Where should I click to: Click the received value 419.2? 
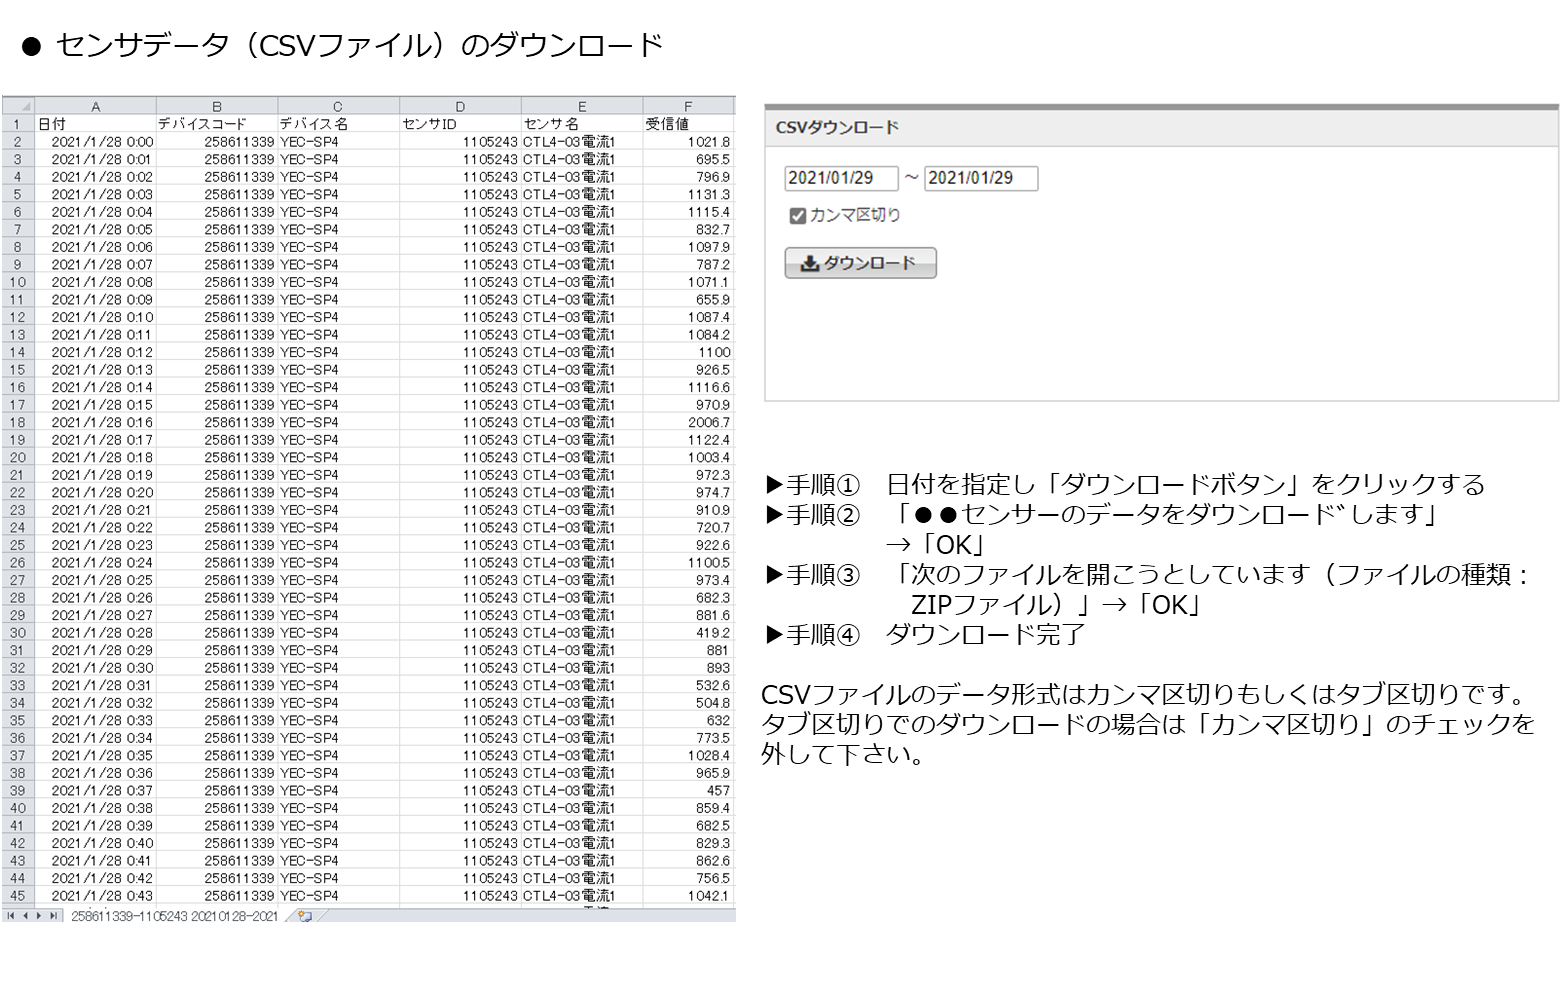[688, 633]
